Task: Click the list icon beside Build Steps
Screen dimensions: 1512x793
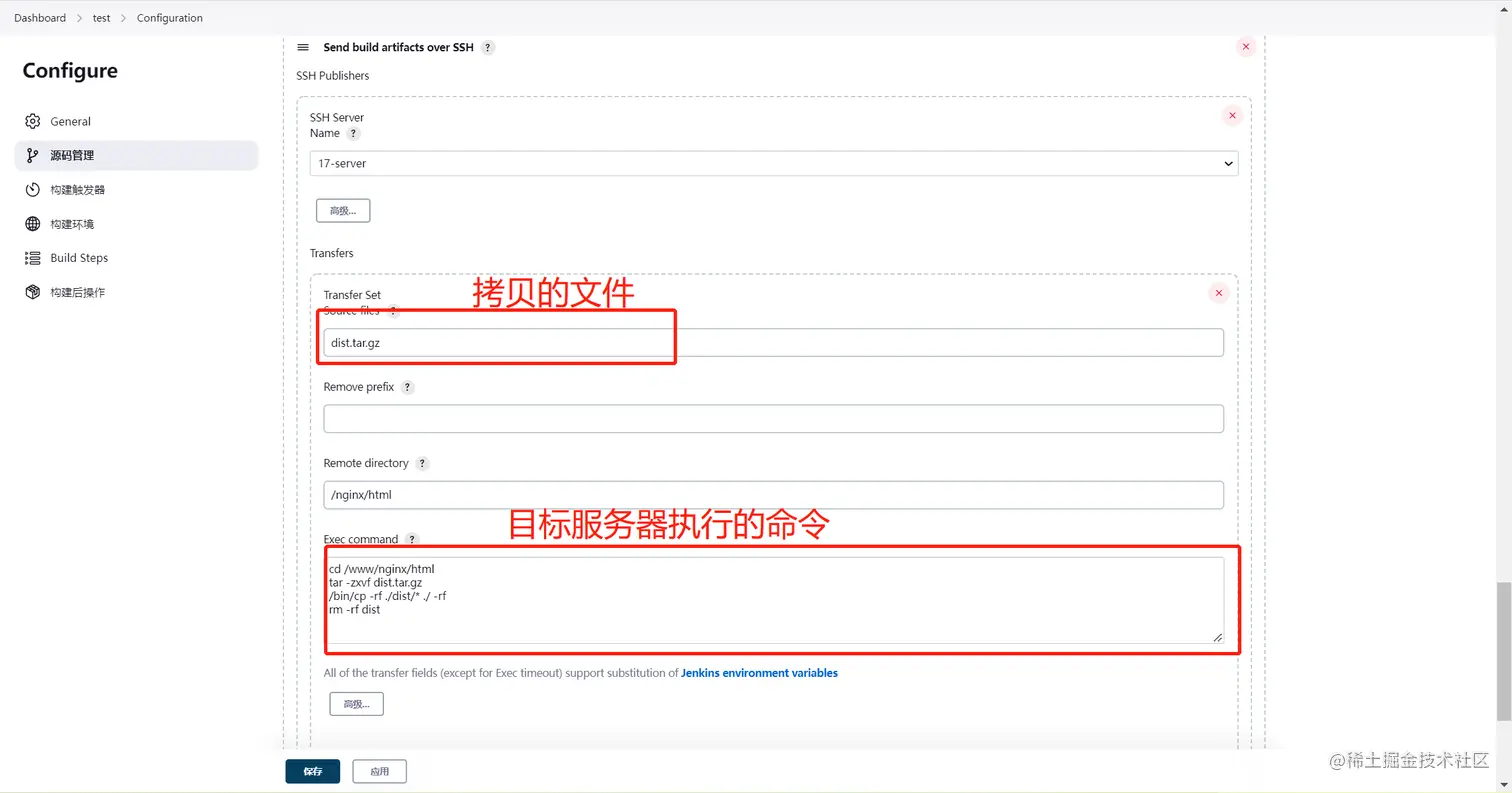Action: click(33, 258)
